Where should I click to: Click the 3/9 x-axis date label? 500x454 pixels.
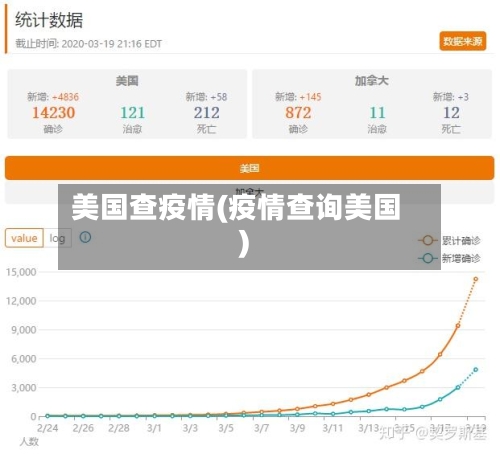297,428
